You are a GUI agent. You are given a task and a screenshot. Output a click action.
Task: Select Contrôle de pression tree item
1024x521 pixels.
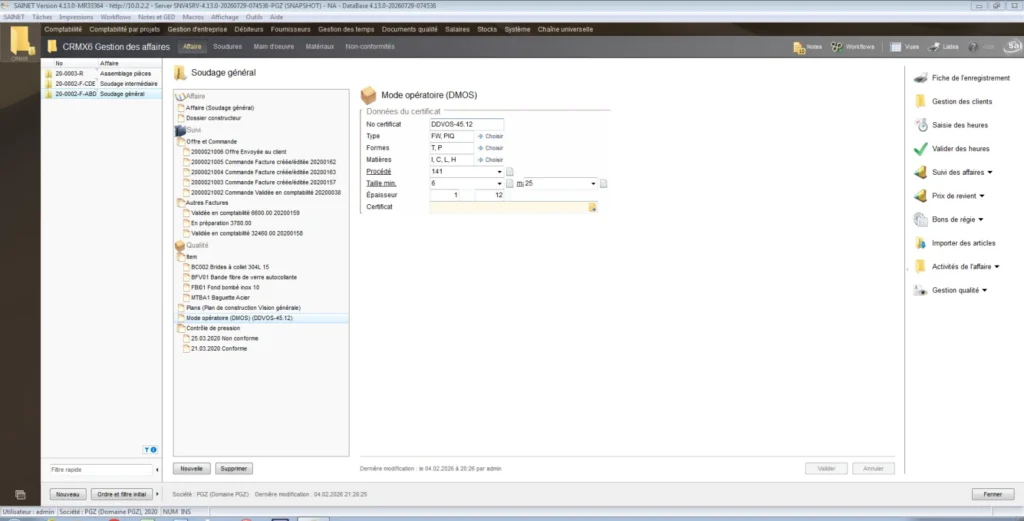pyautogui.click(x=213, y=328)
